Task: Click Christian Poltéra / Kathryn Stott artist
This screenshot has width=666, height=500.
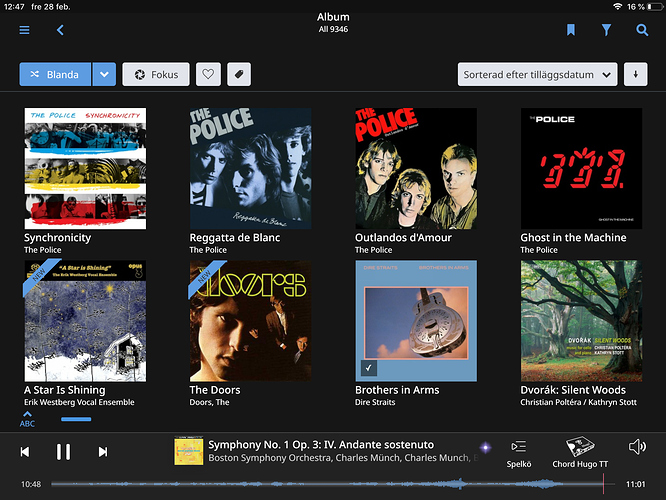Action: [x=579, y=402]
